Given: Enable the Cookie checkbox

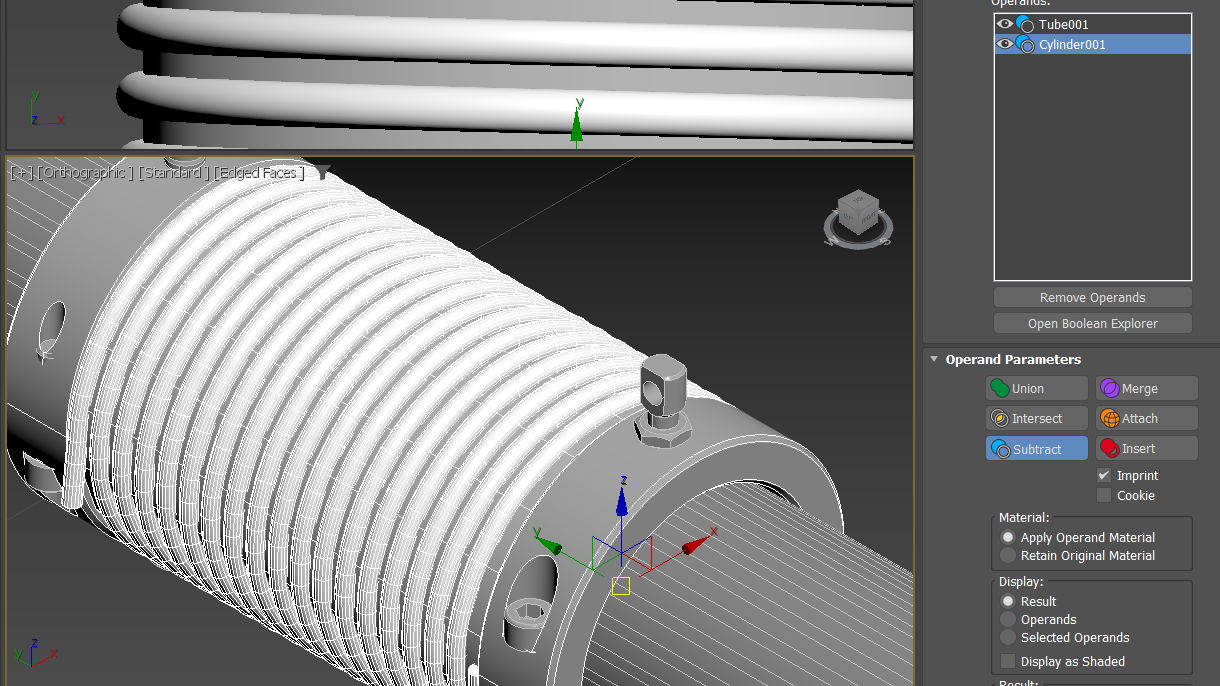Looking at the screenshot, I should 1106,495.
